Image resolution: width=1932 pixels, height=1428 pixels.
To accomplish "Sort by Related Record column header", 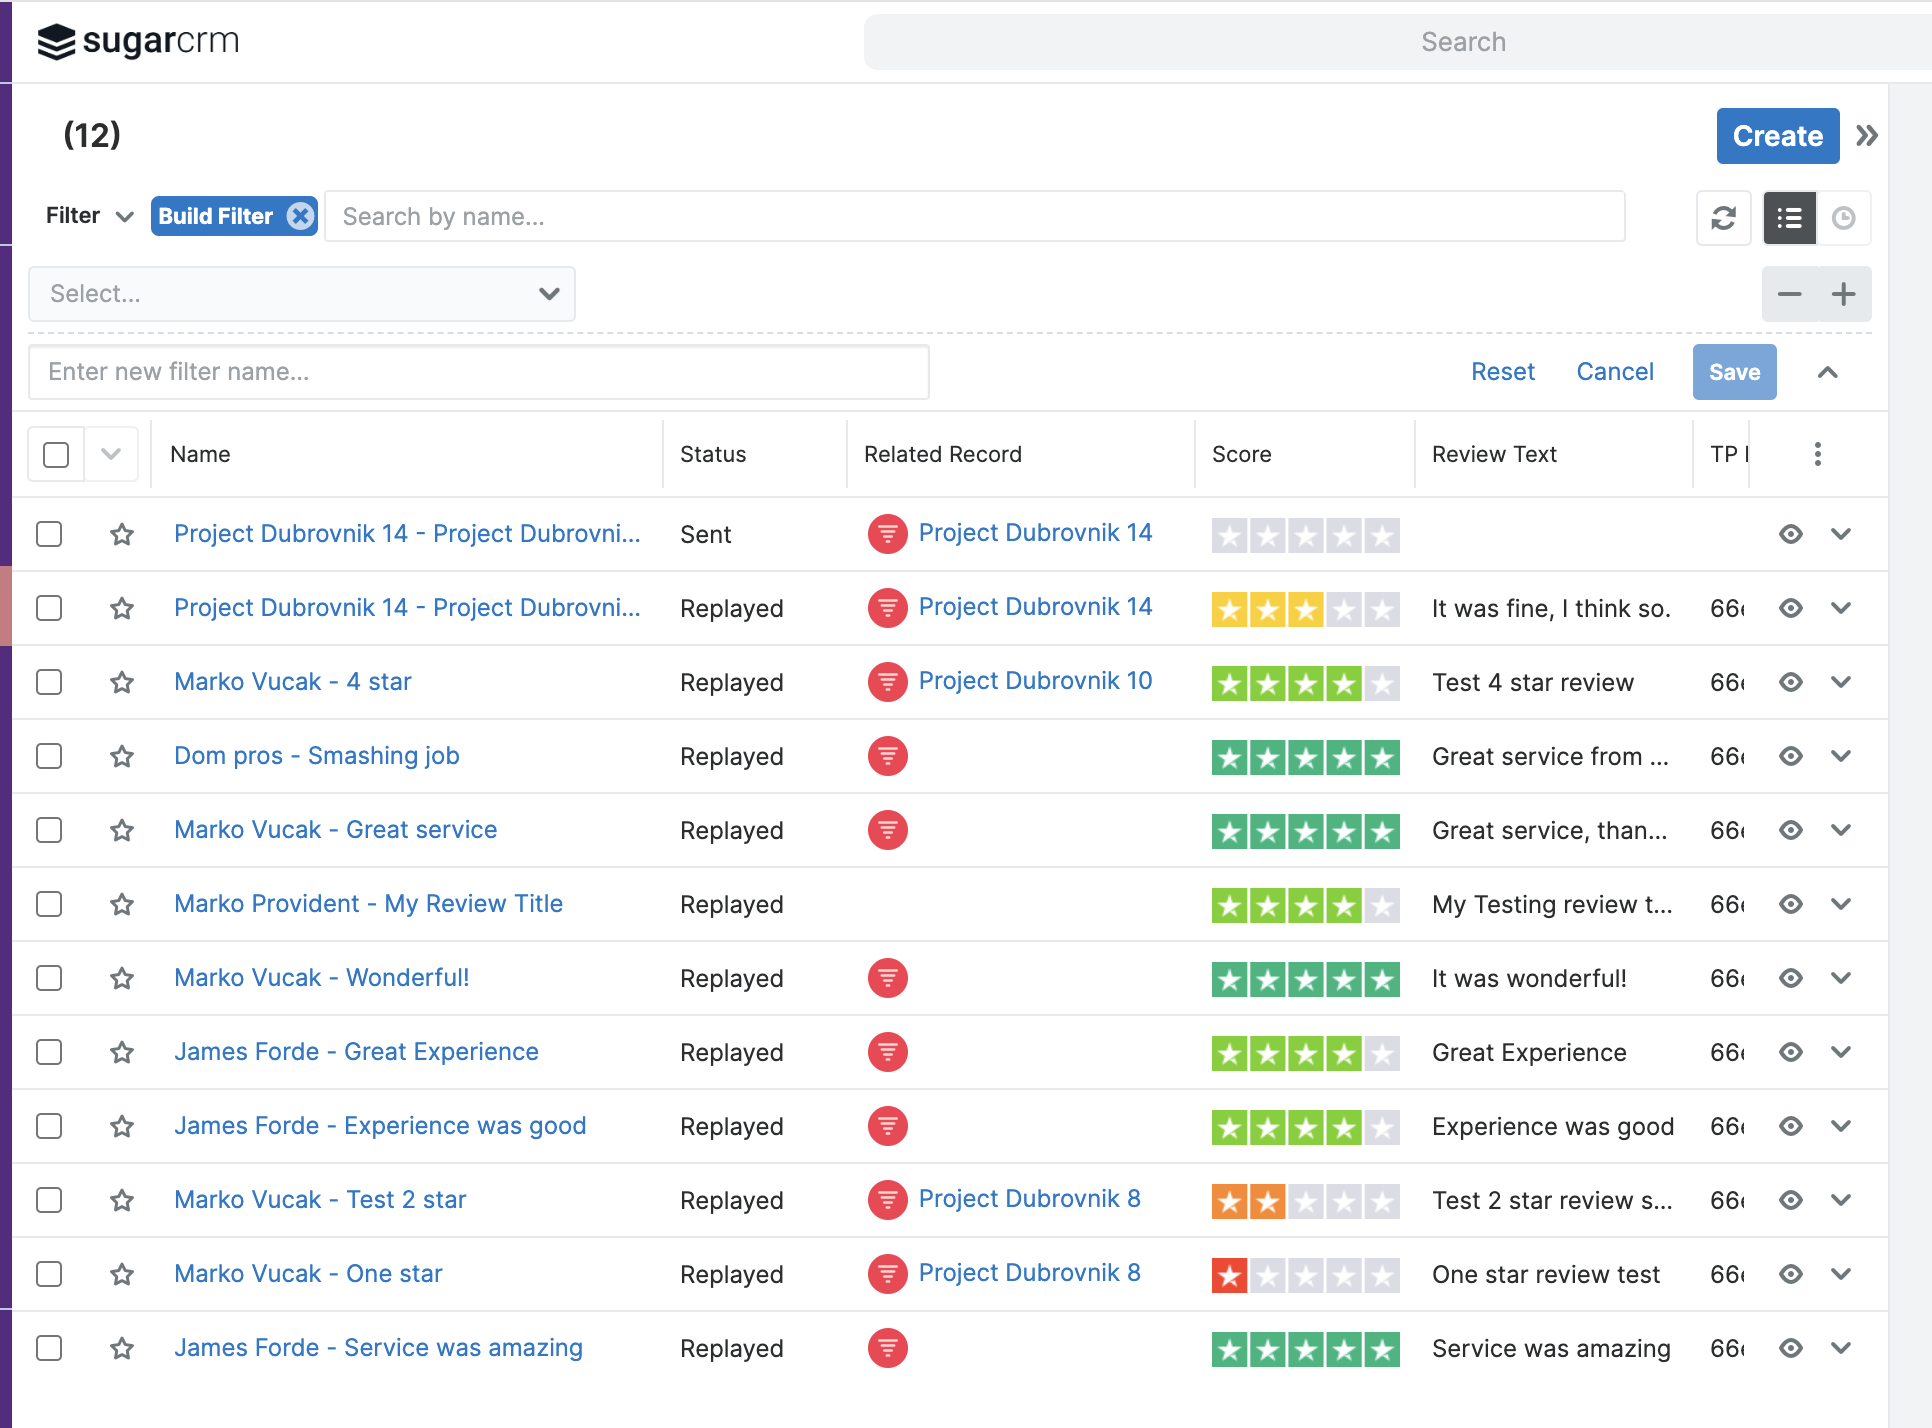I will click(x=943, y=454).
